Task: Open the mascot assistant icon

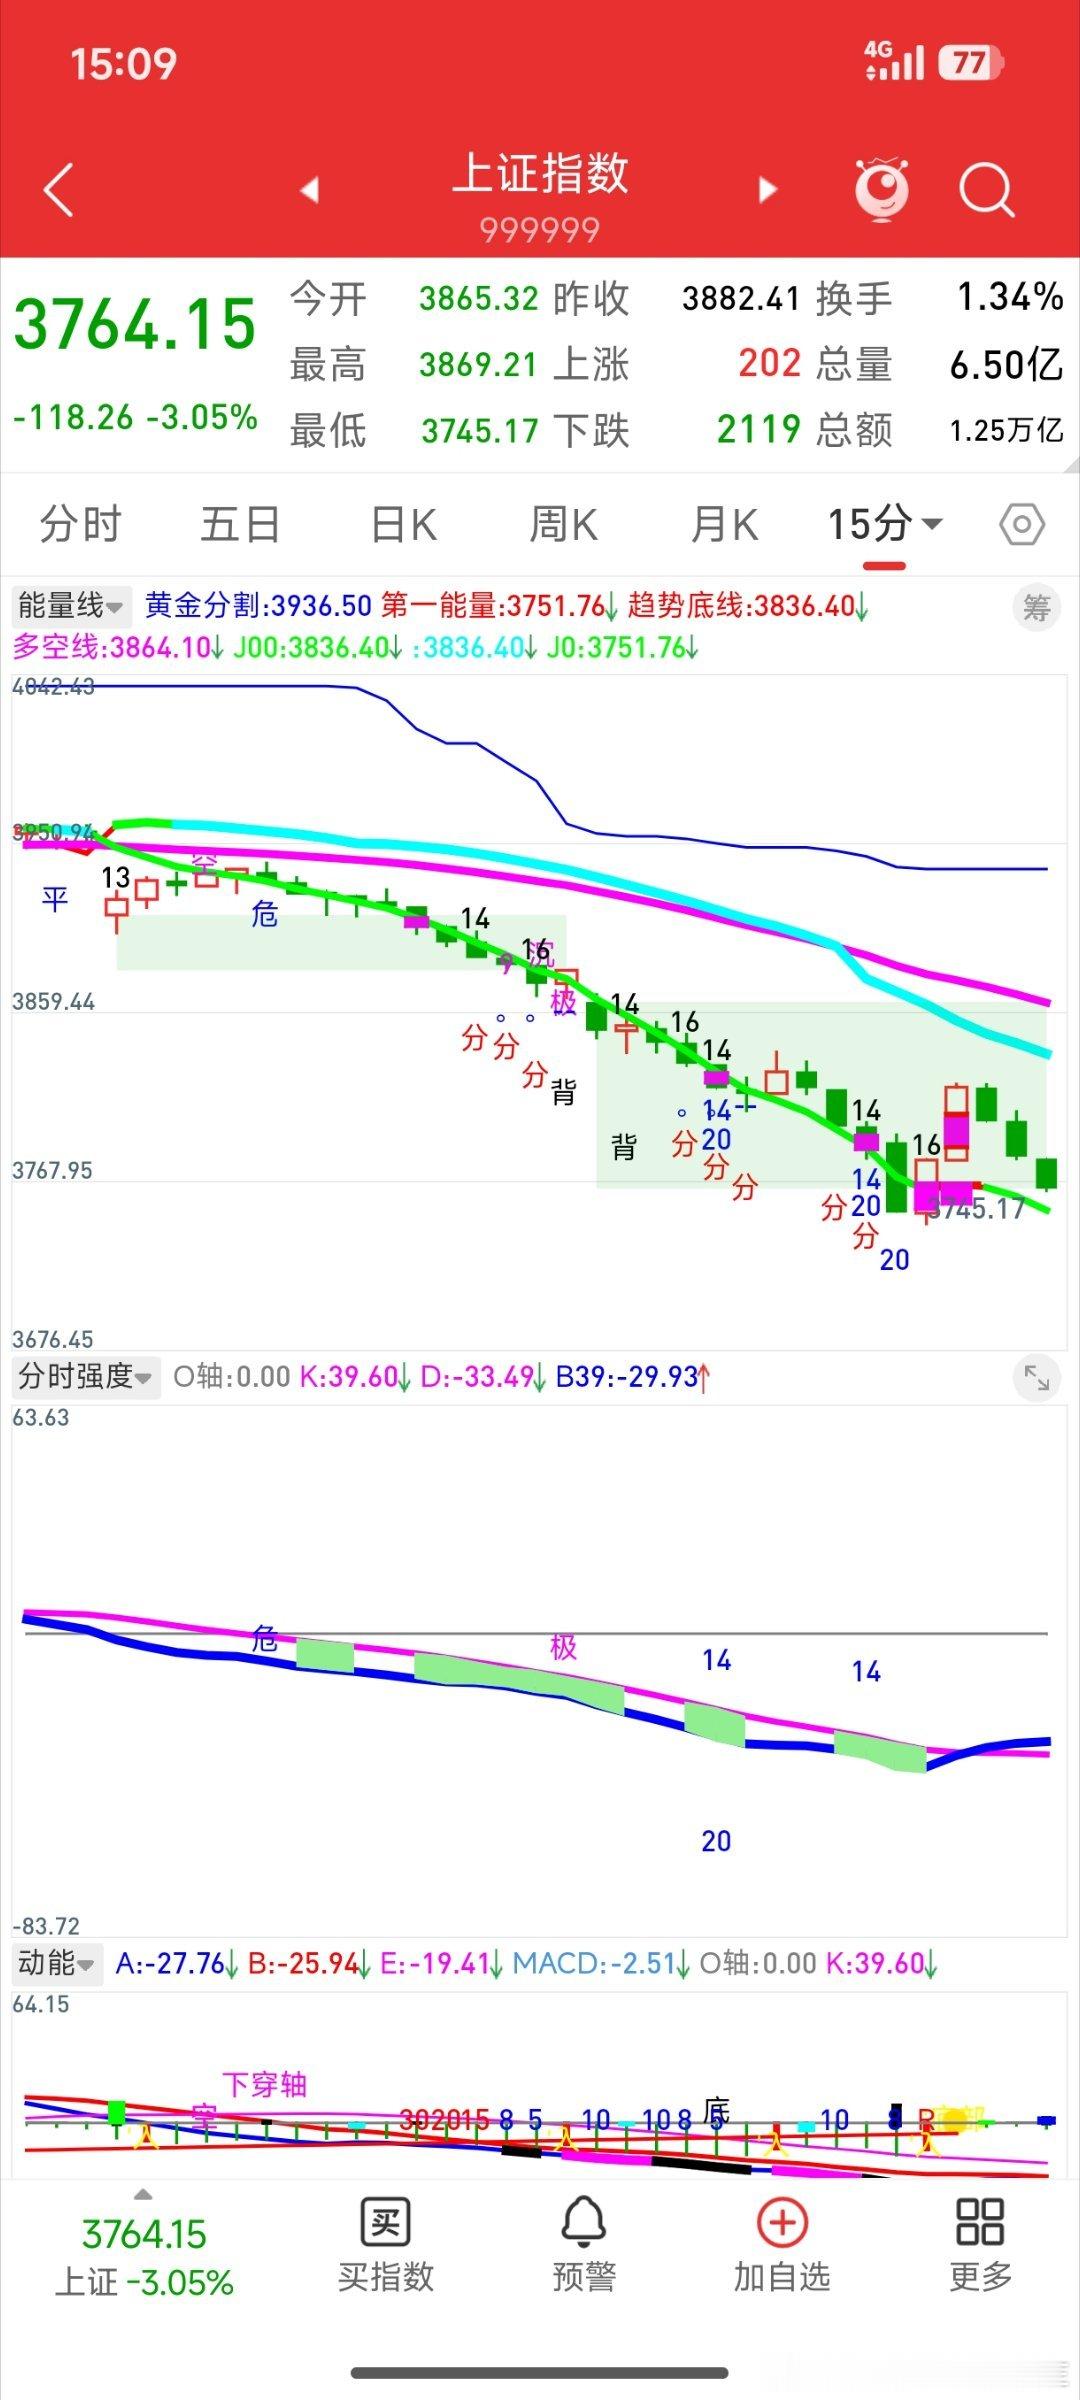Action: [882, 188]
